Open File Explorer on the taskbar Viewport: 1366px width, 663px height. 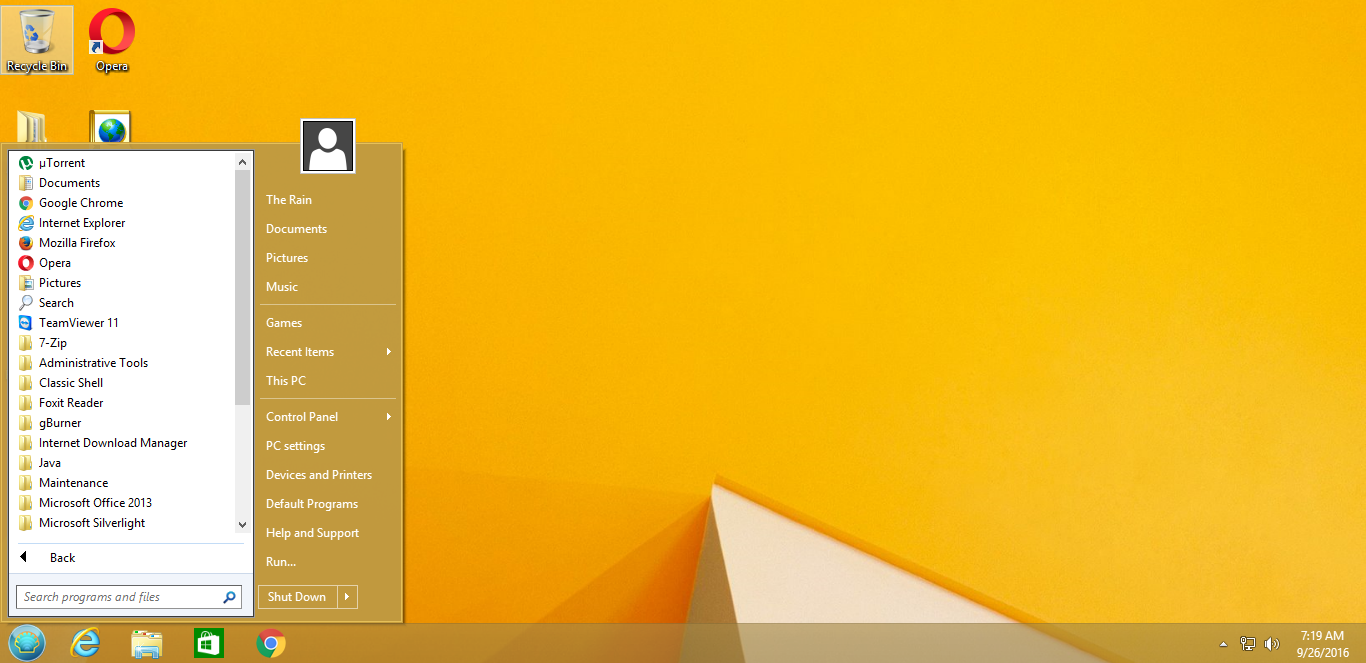tap(147, 643)
